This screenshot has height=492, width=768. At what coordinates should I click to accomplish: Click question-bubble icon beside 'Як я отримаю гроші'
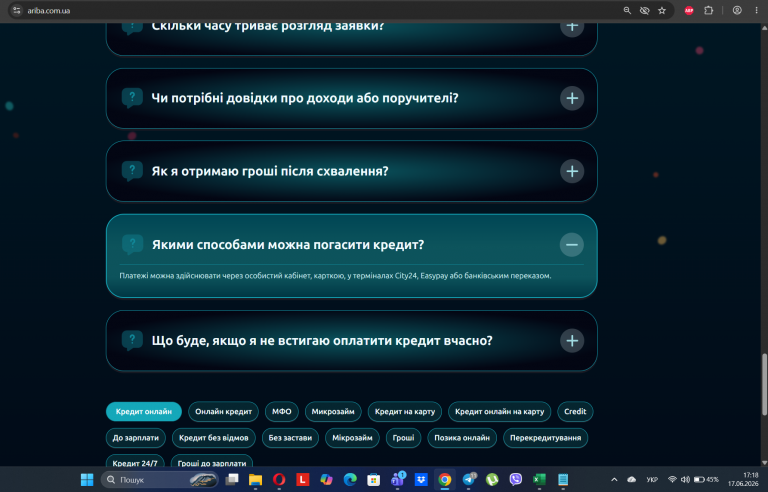point(132,171)
